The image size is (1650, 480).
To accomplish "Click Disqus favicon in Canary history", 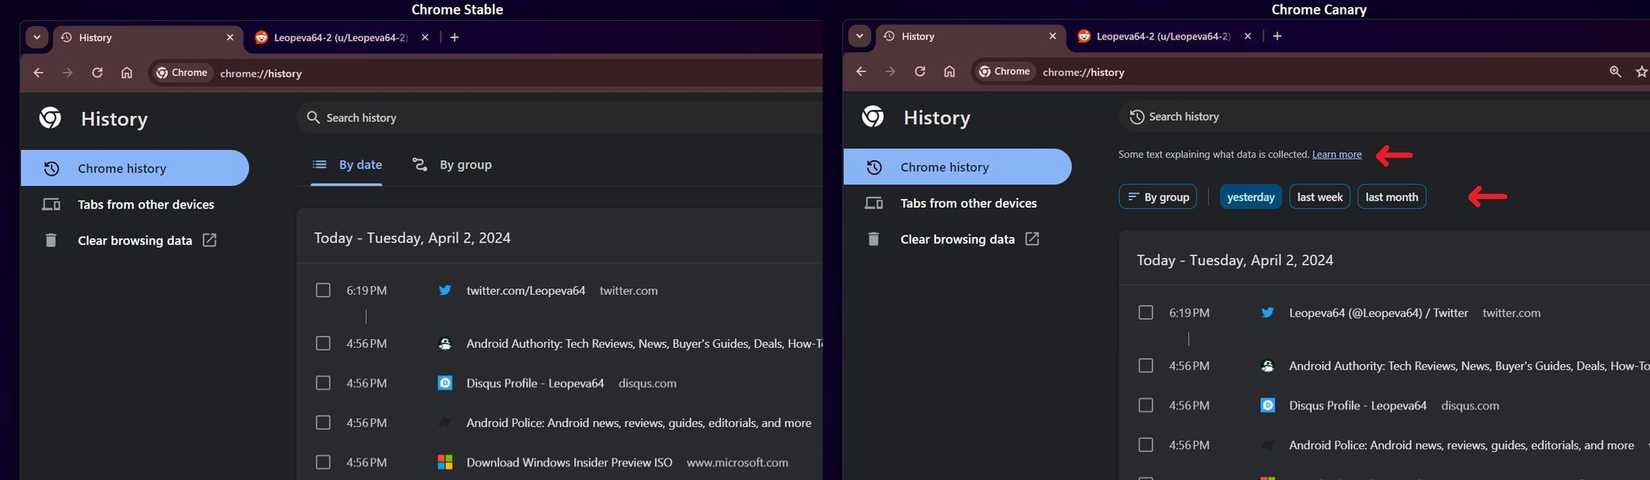I will [x=1268, y=405].
